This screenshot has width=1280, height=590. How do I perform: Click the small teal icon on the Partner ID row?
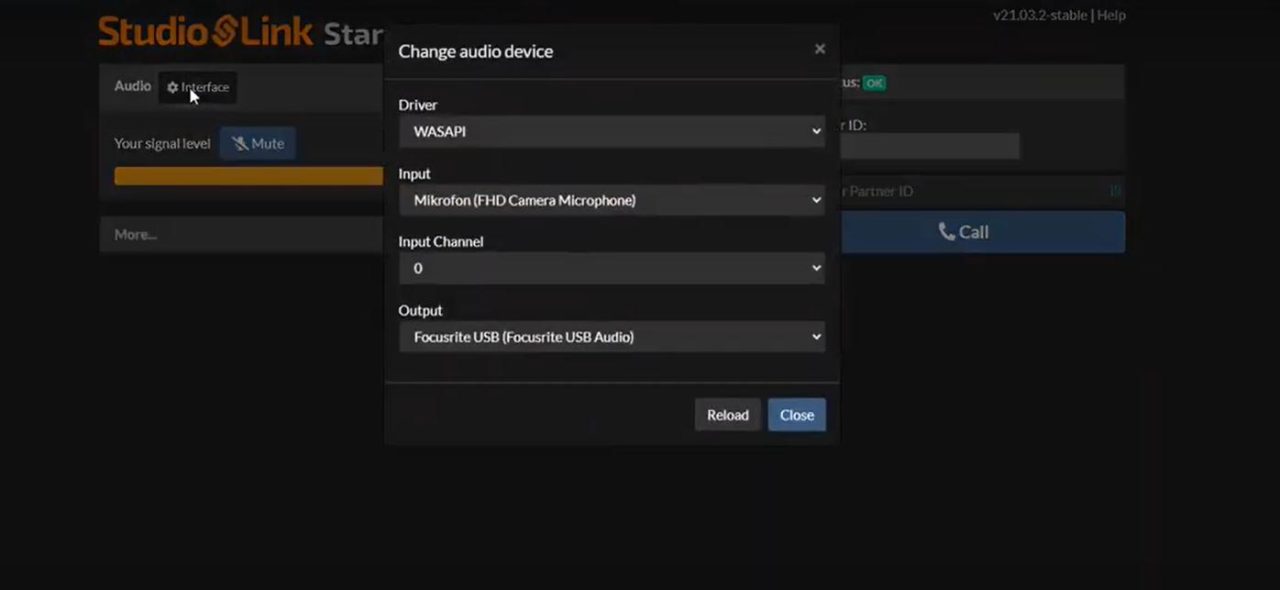1114,190
